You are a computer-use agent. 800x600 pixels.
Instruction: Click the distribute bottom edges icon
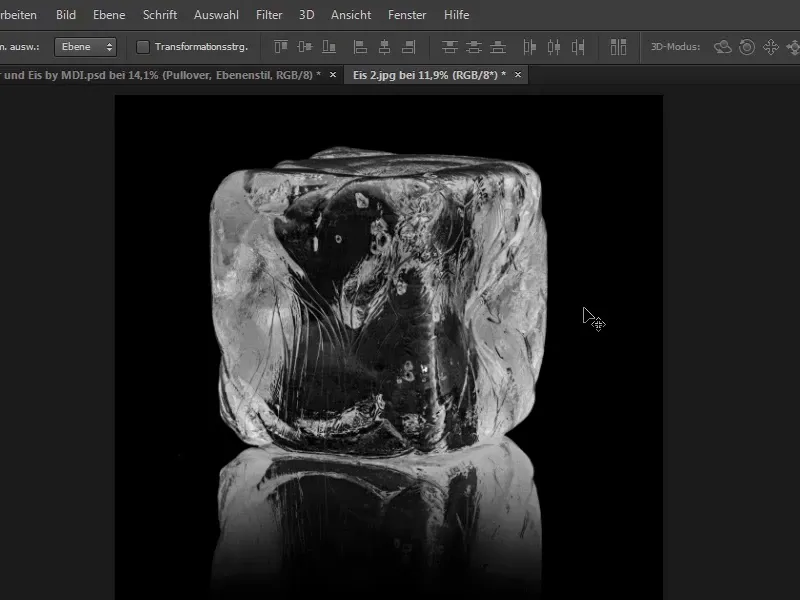pyautogui.click(x=498, y=47)
